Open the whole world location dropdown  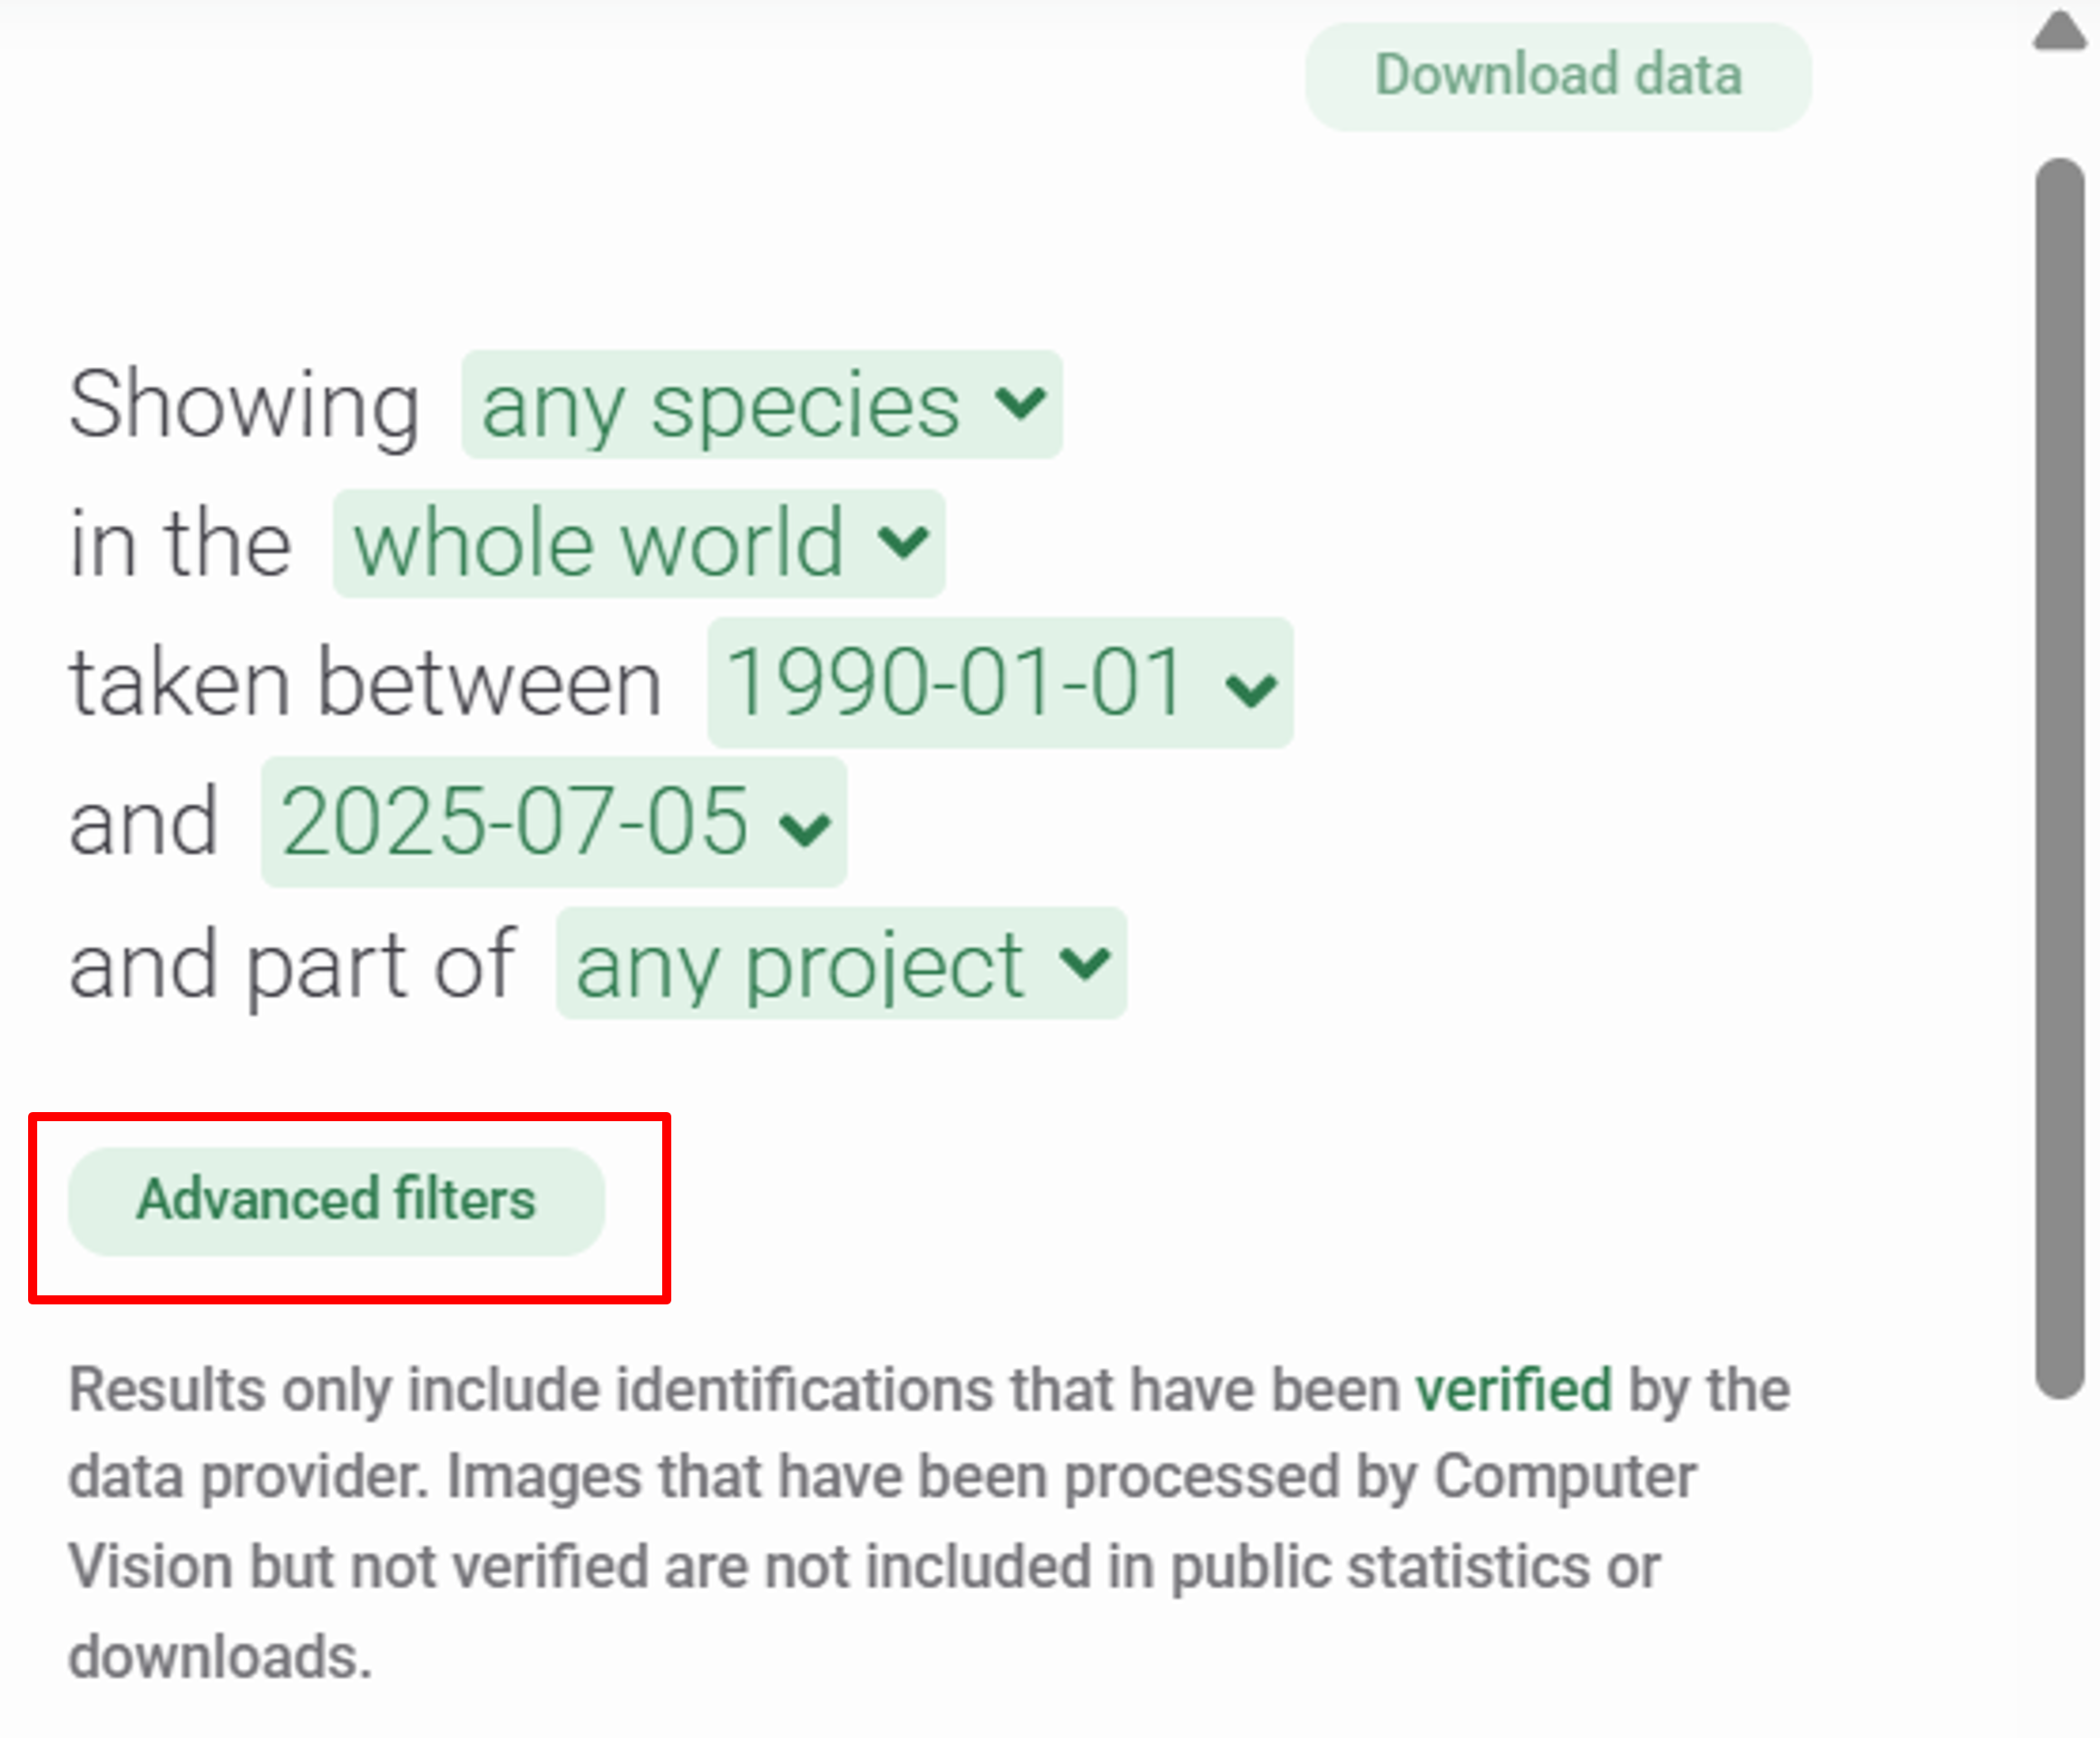[600, 544]
